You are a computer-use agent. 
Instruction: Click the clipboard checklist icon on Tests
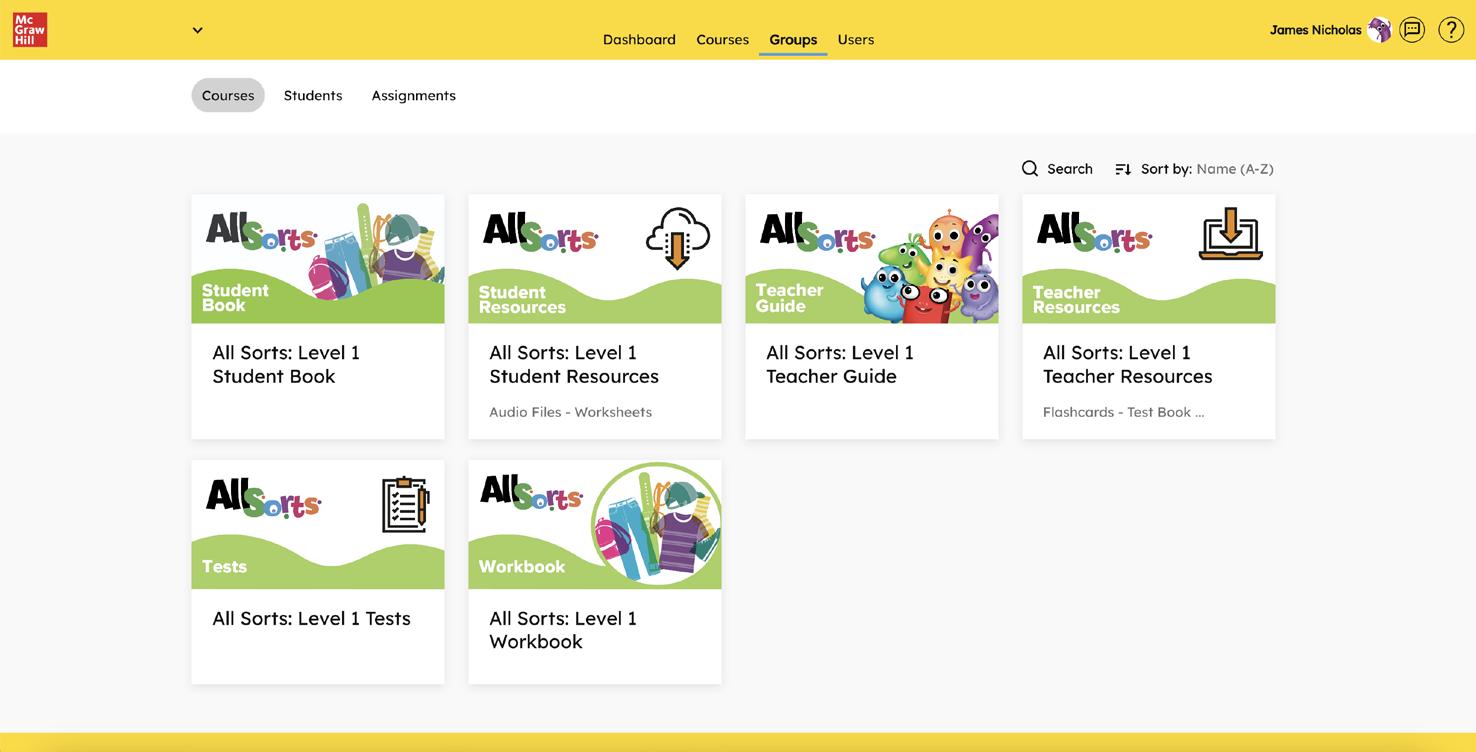click(x=405, y=505)
